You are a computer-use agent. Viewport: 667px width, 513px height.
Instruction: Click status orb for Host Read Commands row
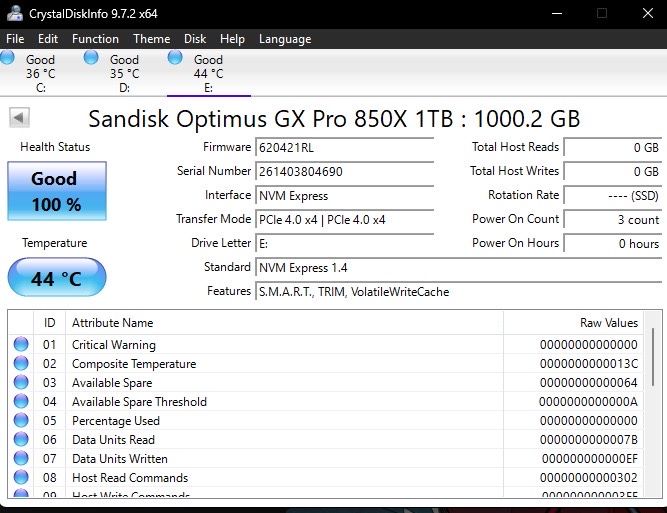21,477
